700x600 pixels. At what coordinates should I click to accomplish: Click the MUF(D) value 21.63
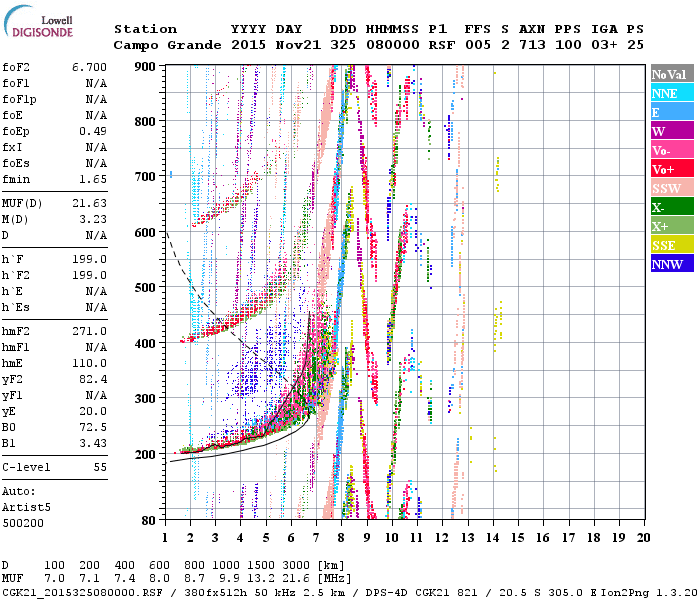click(89, 204)
